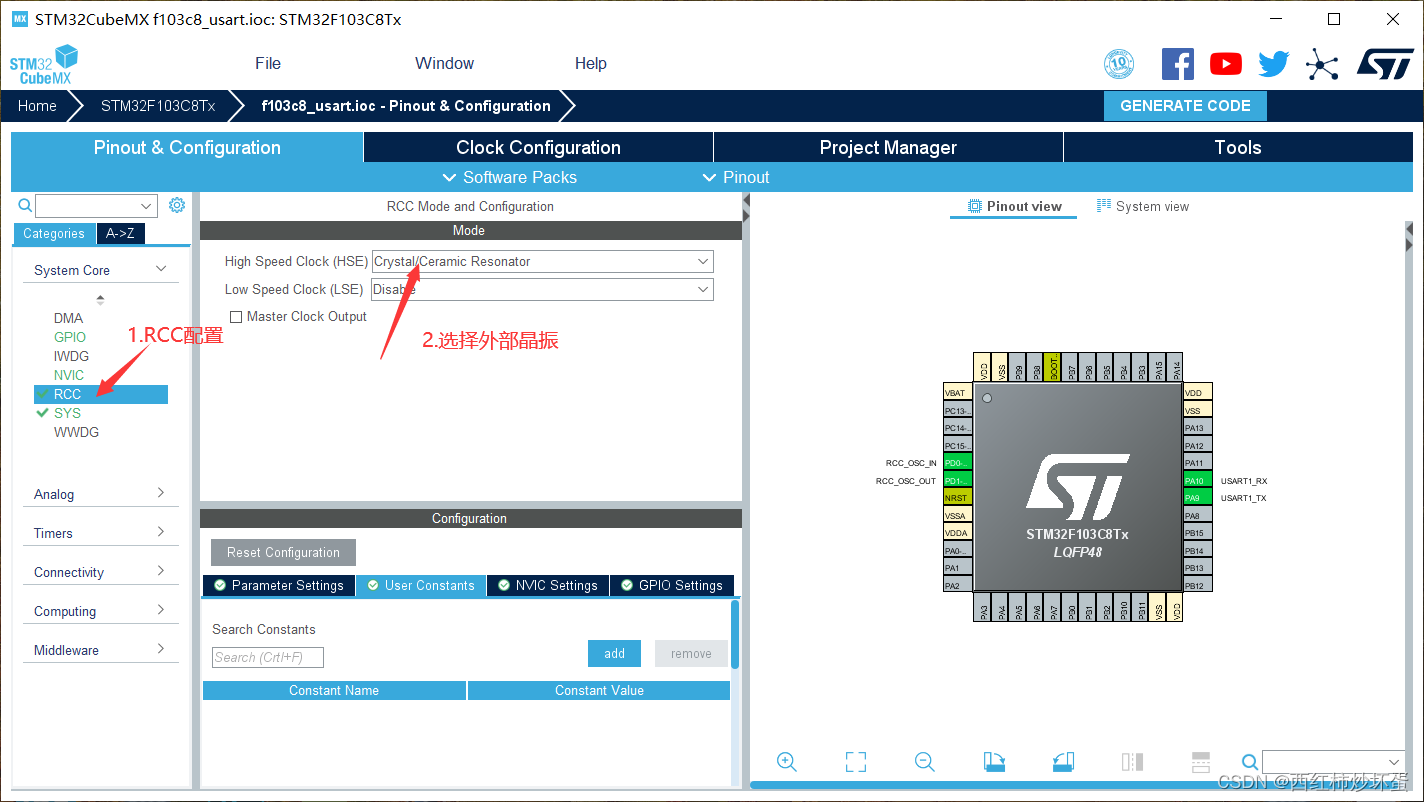Image resolution: width=1424 pixels, height=802 pixels.
Task: Click the pin search magnifier icon
Action: point(1250,762)
